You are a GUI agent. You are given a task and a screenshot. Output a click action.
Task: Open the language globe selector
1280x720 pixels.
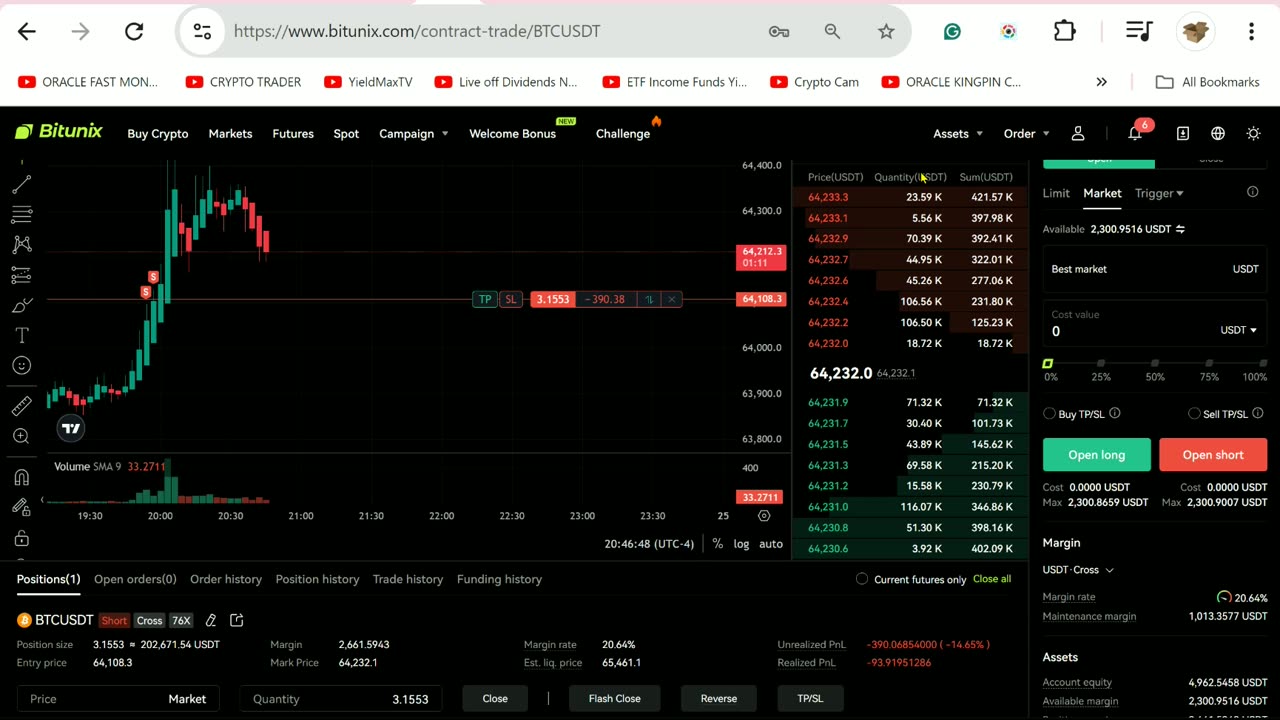coord(1218,133)
